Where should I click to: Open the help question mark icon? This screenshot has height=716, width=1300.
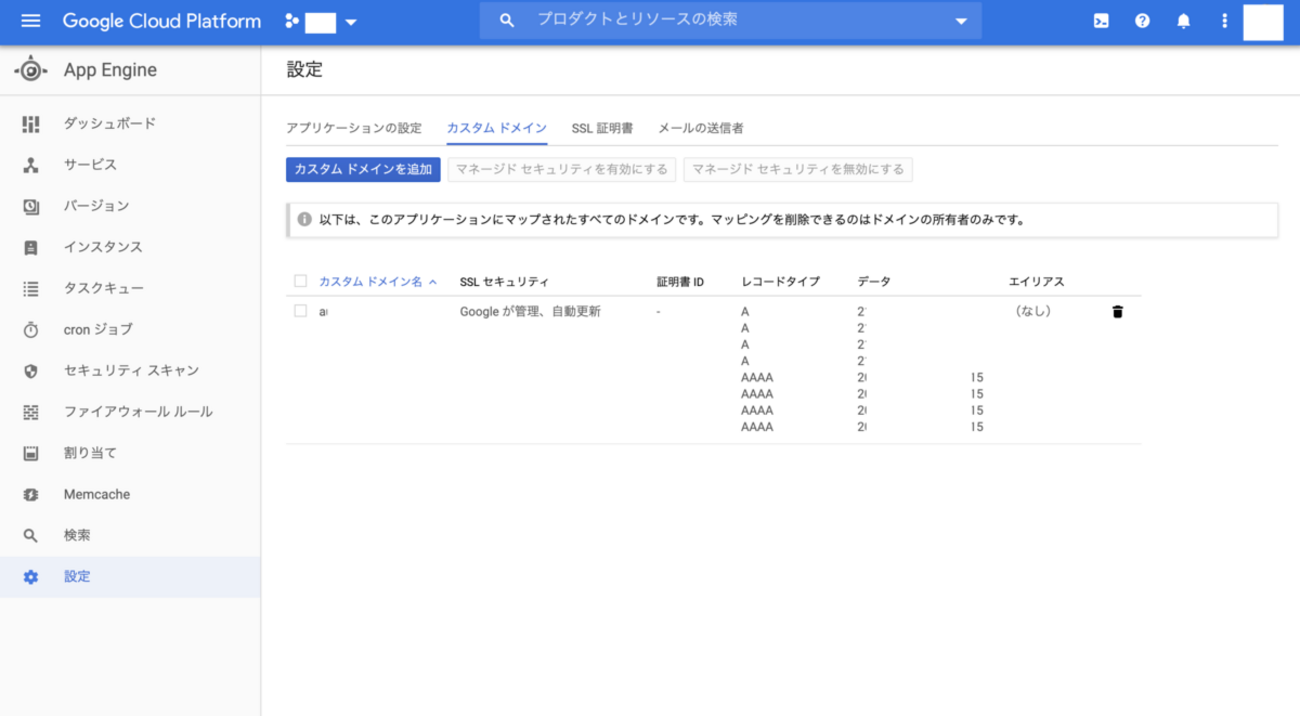click(1142, 21)
